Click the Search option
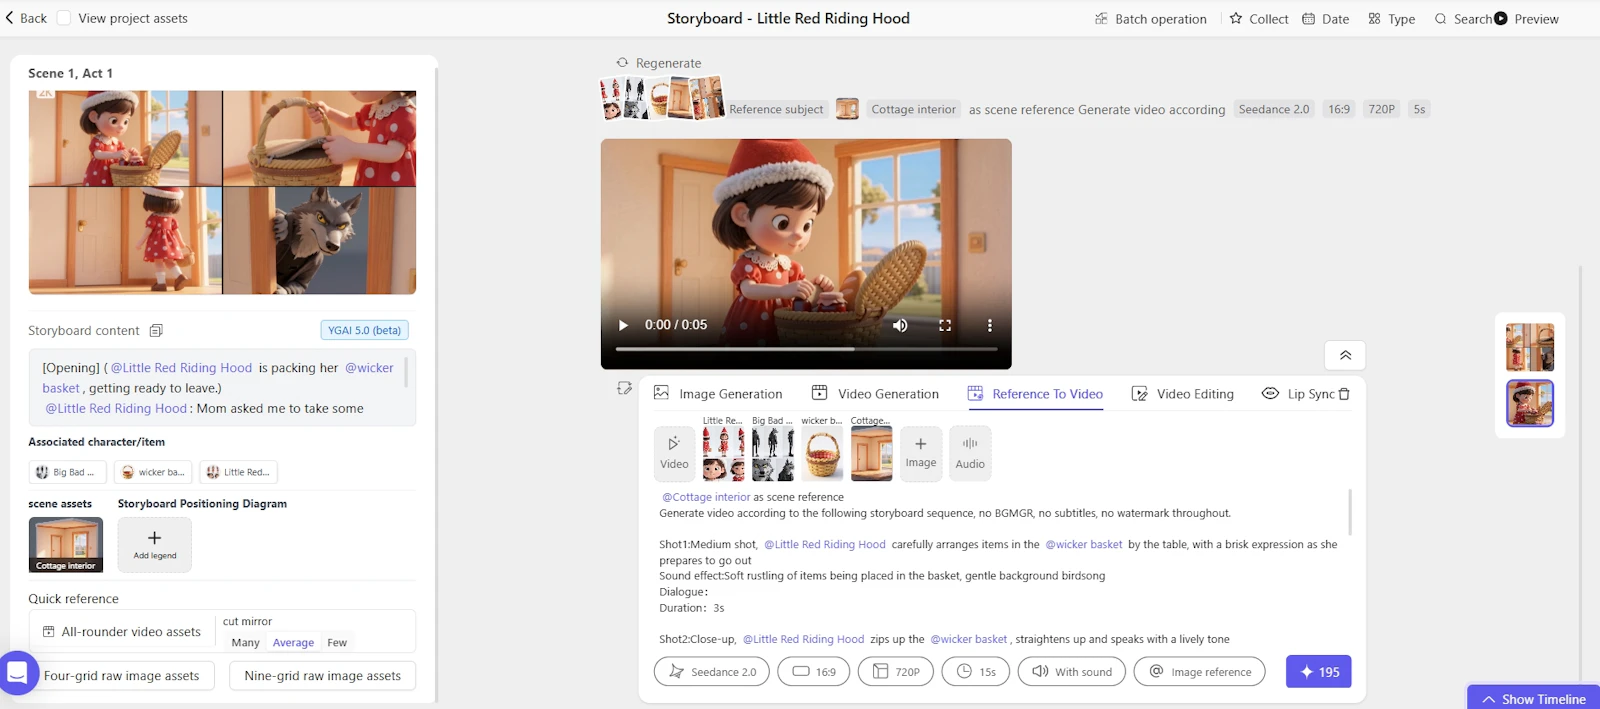The image size is (1600, 709). point(1463,19)
